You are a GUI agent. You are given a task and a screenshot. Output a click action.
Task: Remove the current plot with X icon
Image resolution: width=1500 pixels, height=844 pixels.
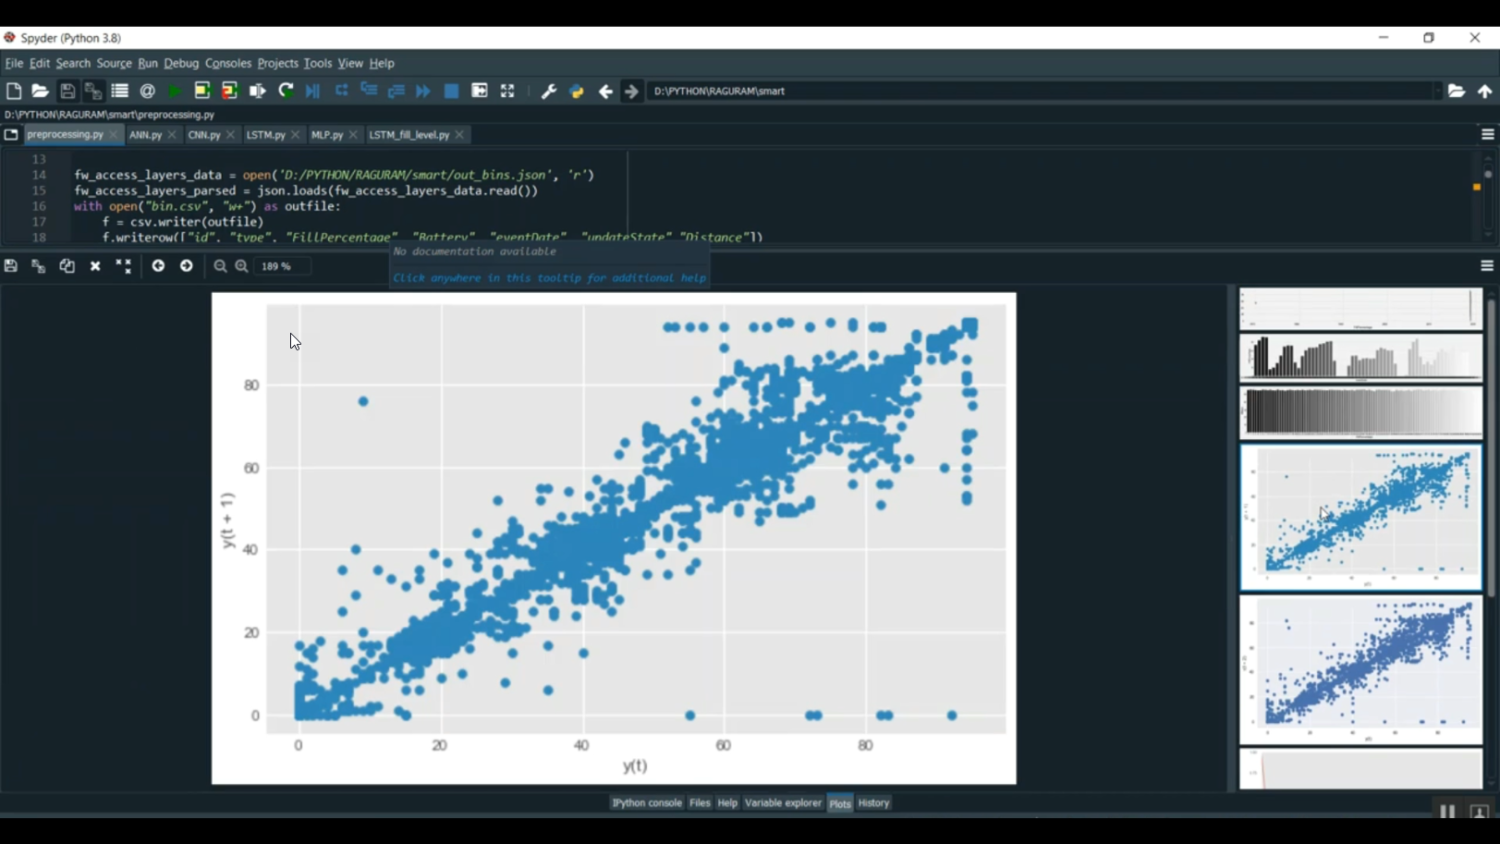95,266
